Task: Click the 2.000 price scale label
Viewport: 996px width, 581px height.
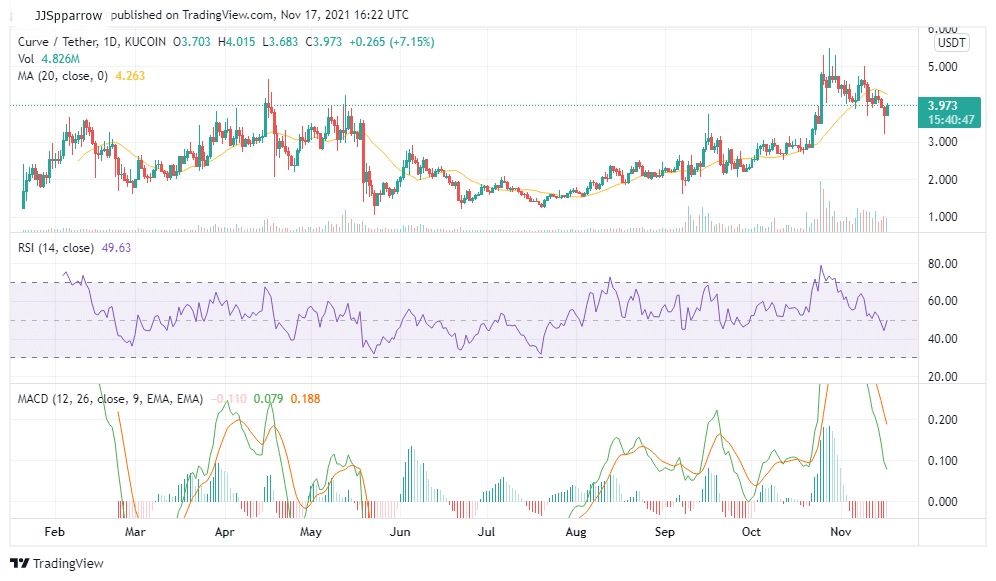Action: tap(943, 180)
